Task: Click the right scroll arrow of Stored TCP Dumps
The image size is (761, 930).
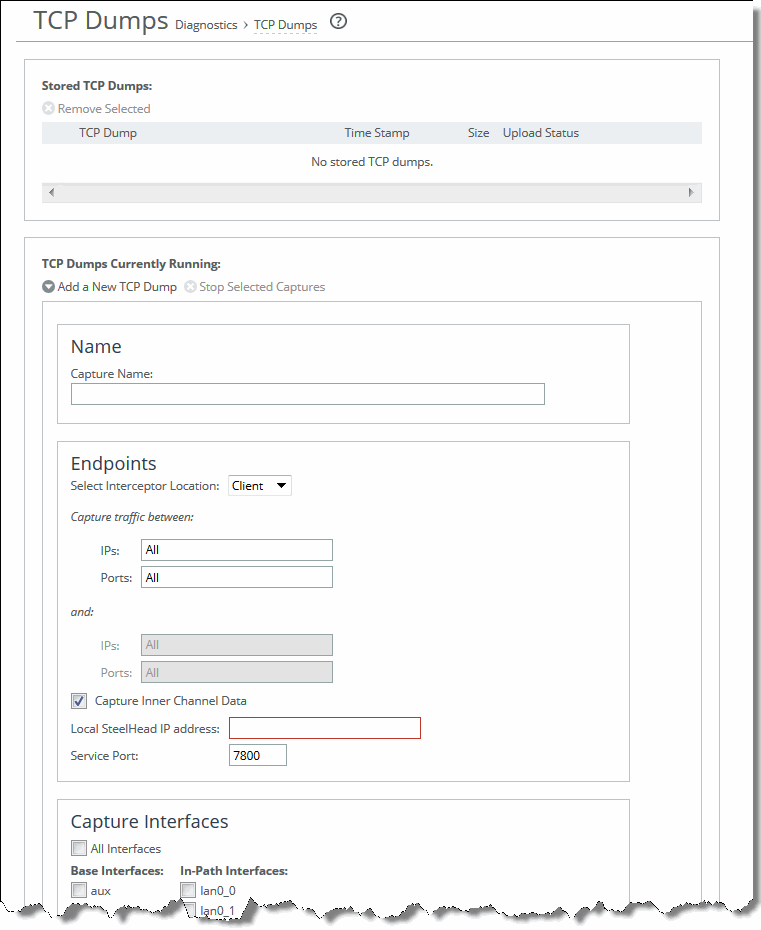Action: (692, 191)
